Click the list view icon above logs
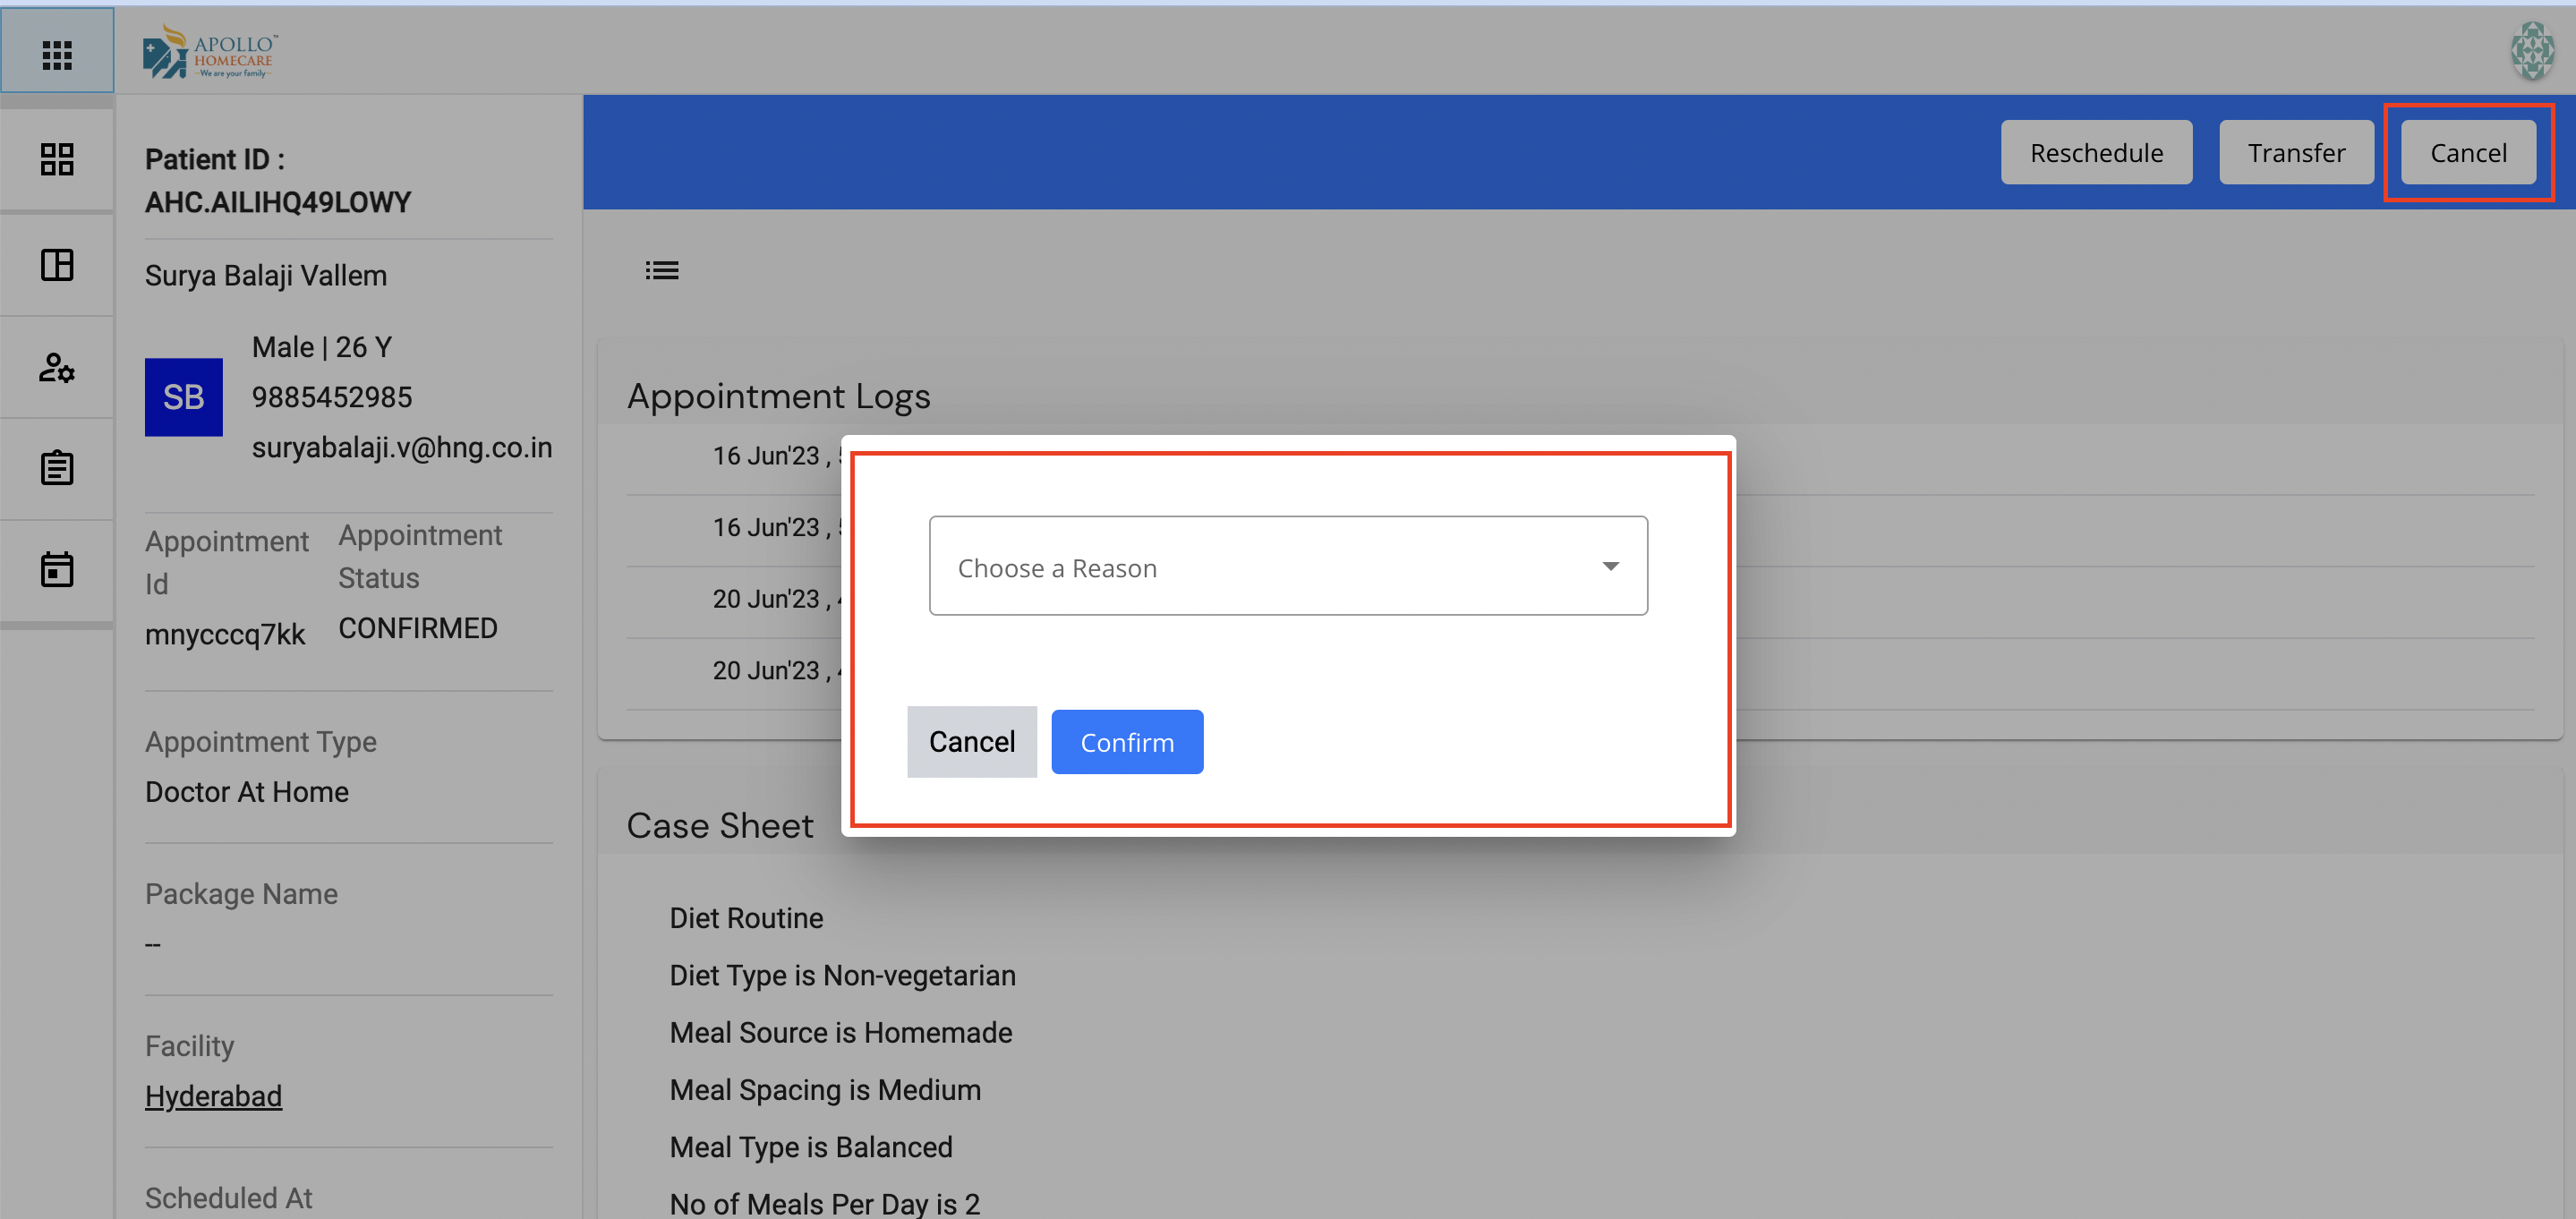 click(x=661, y=270)
